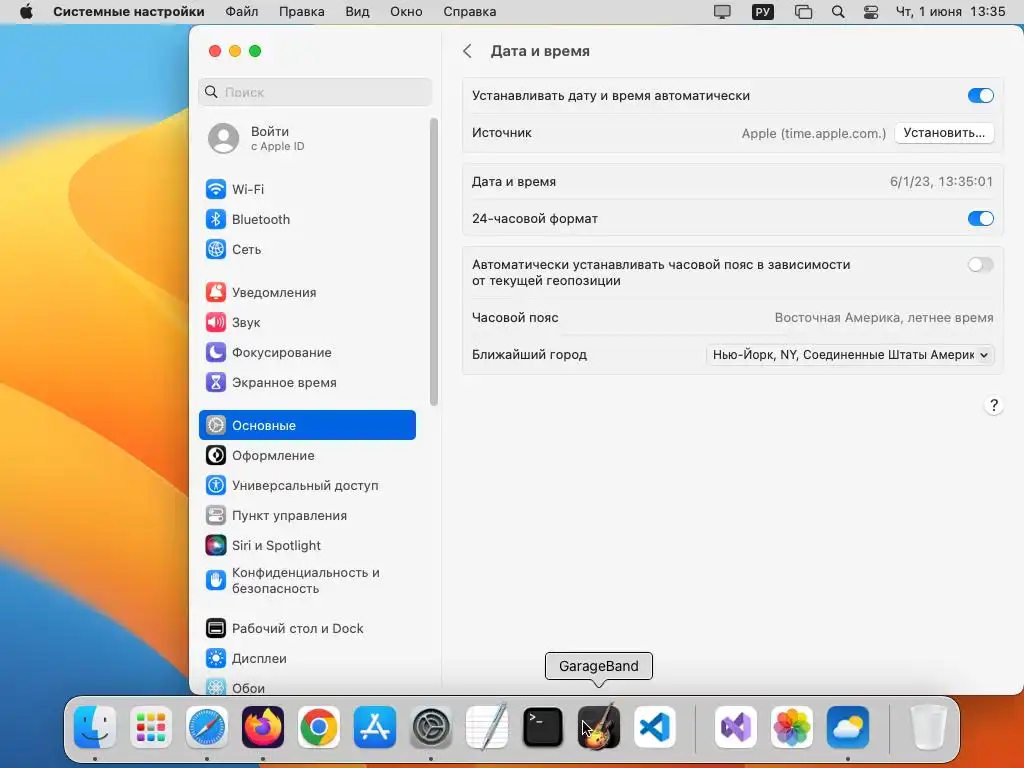Open TextEdit from the Dock

(x=487, y=727)
